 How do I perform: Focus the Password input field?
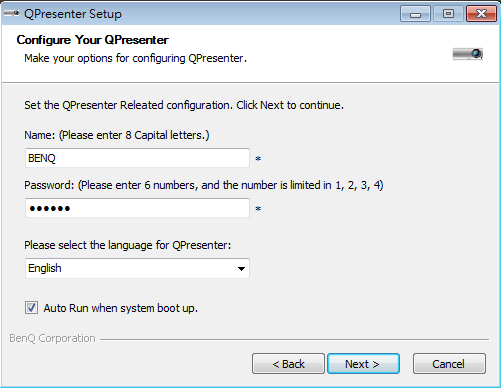[x=137, y=208]
